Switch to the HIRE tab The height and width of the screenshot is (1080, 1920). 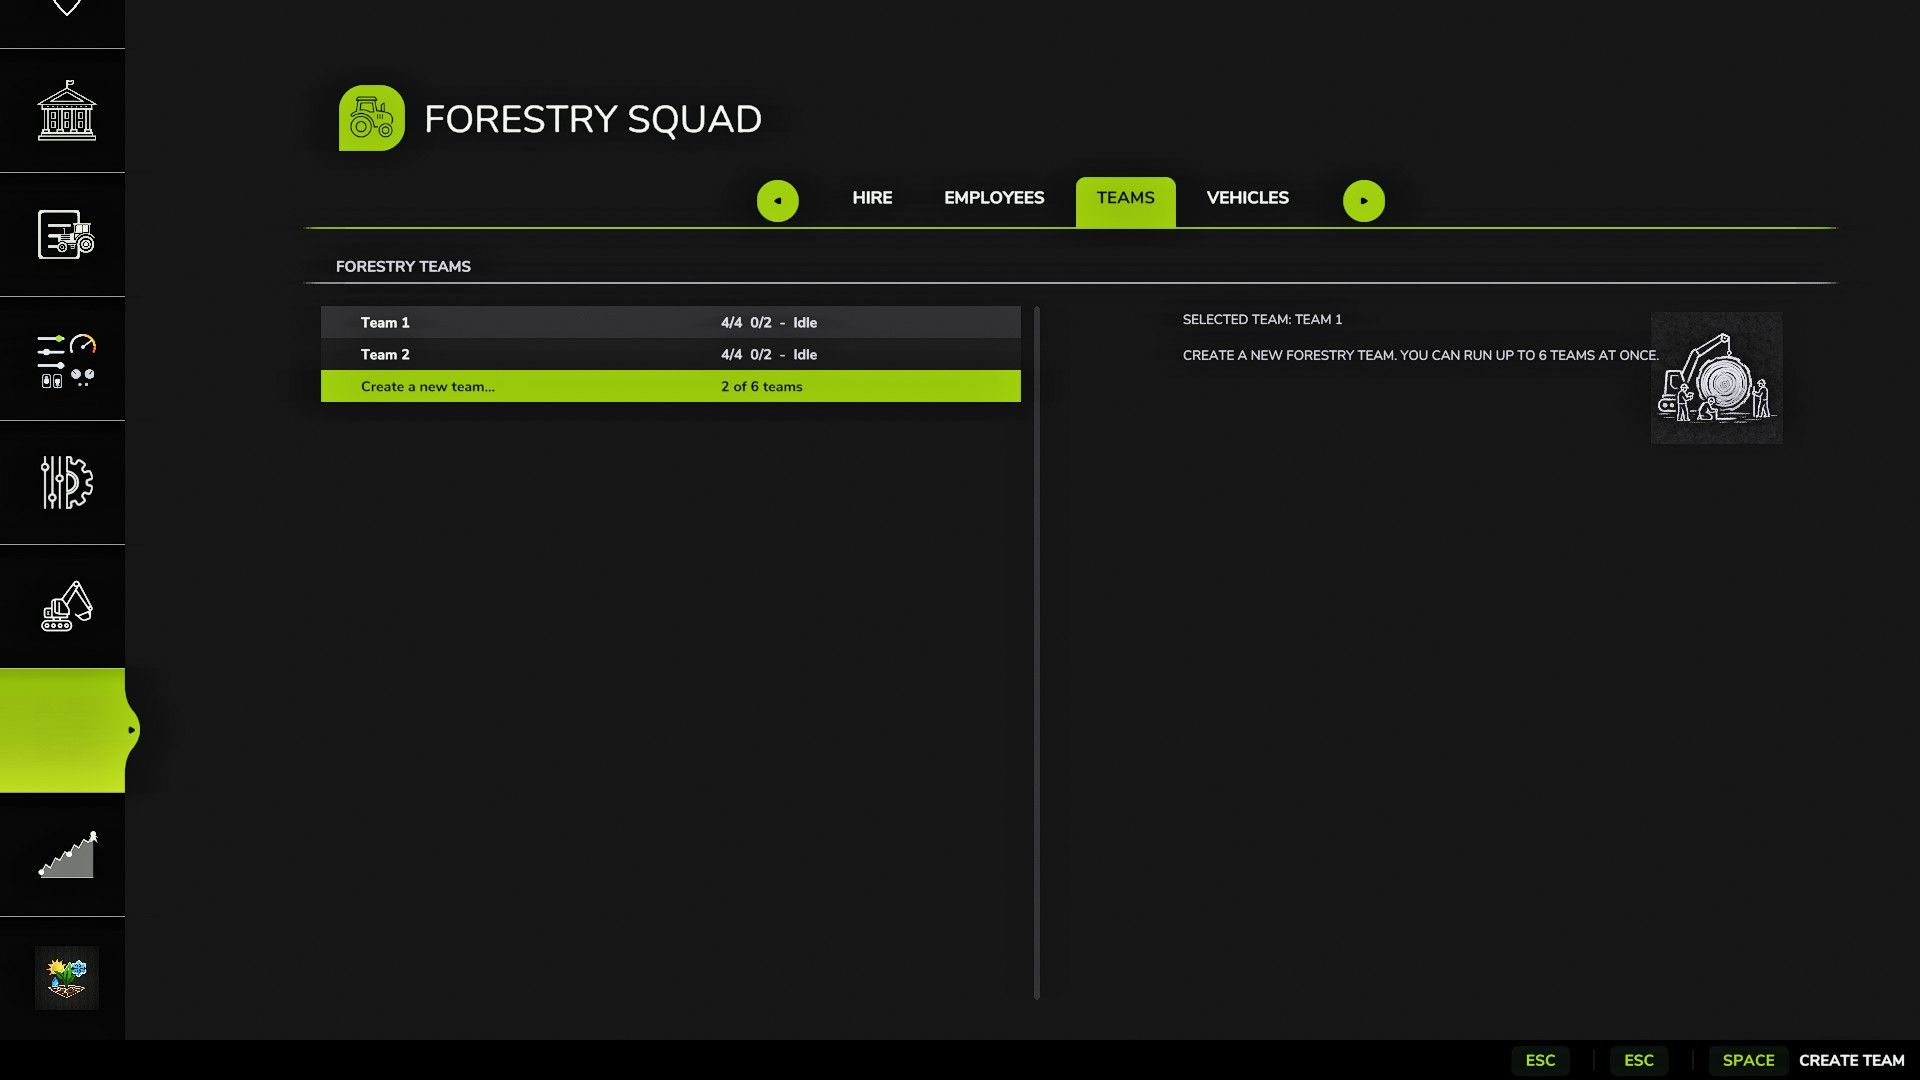[872, 198]
